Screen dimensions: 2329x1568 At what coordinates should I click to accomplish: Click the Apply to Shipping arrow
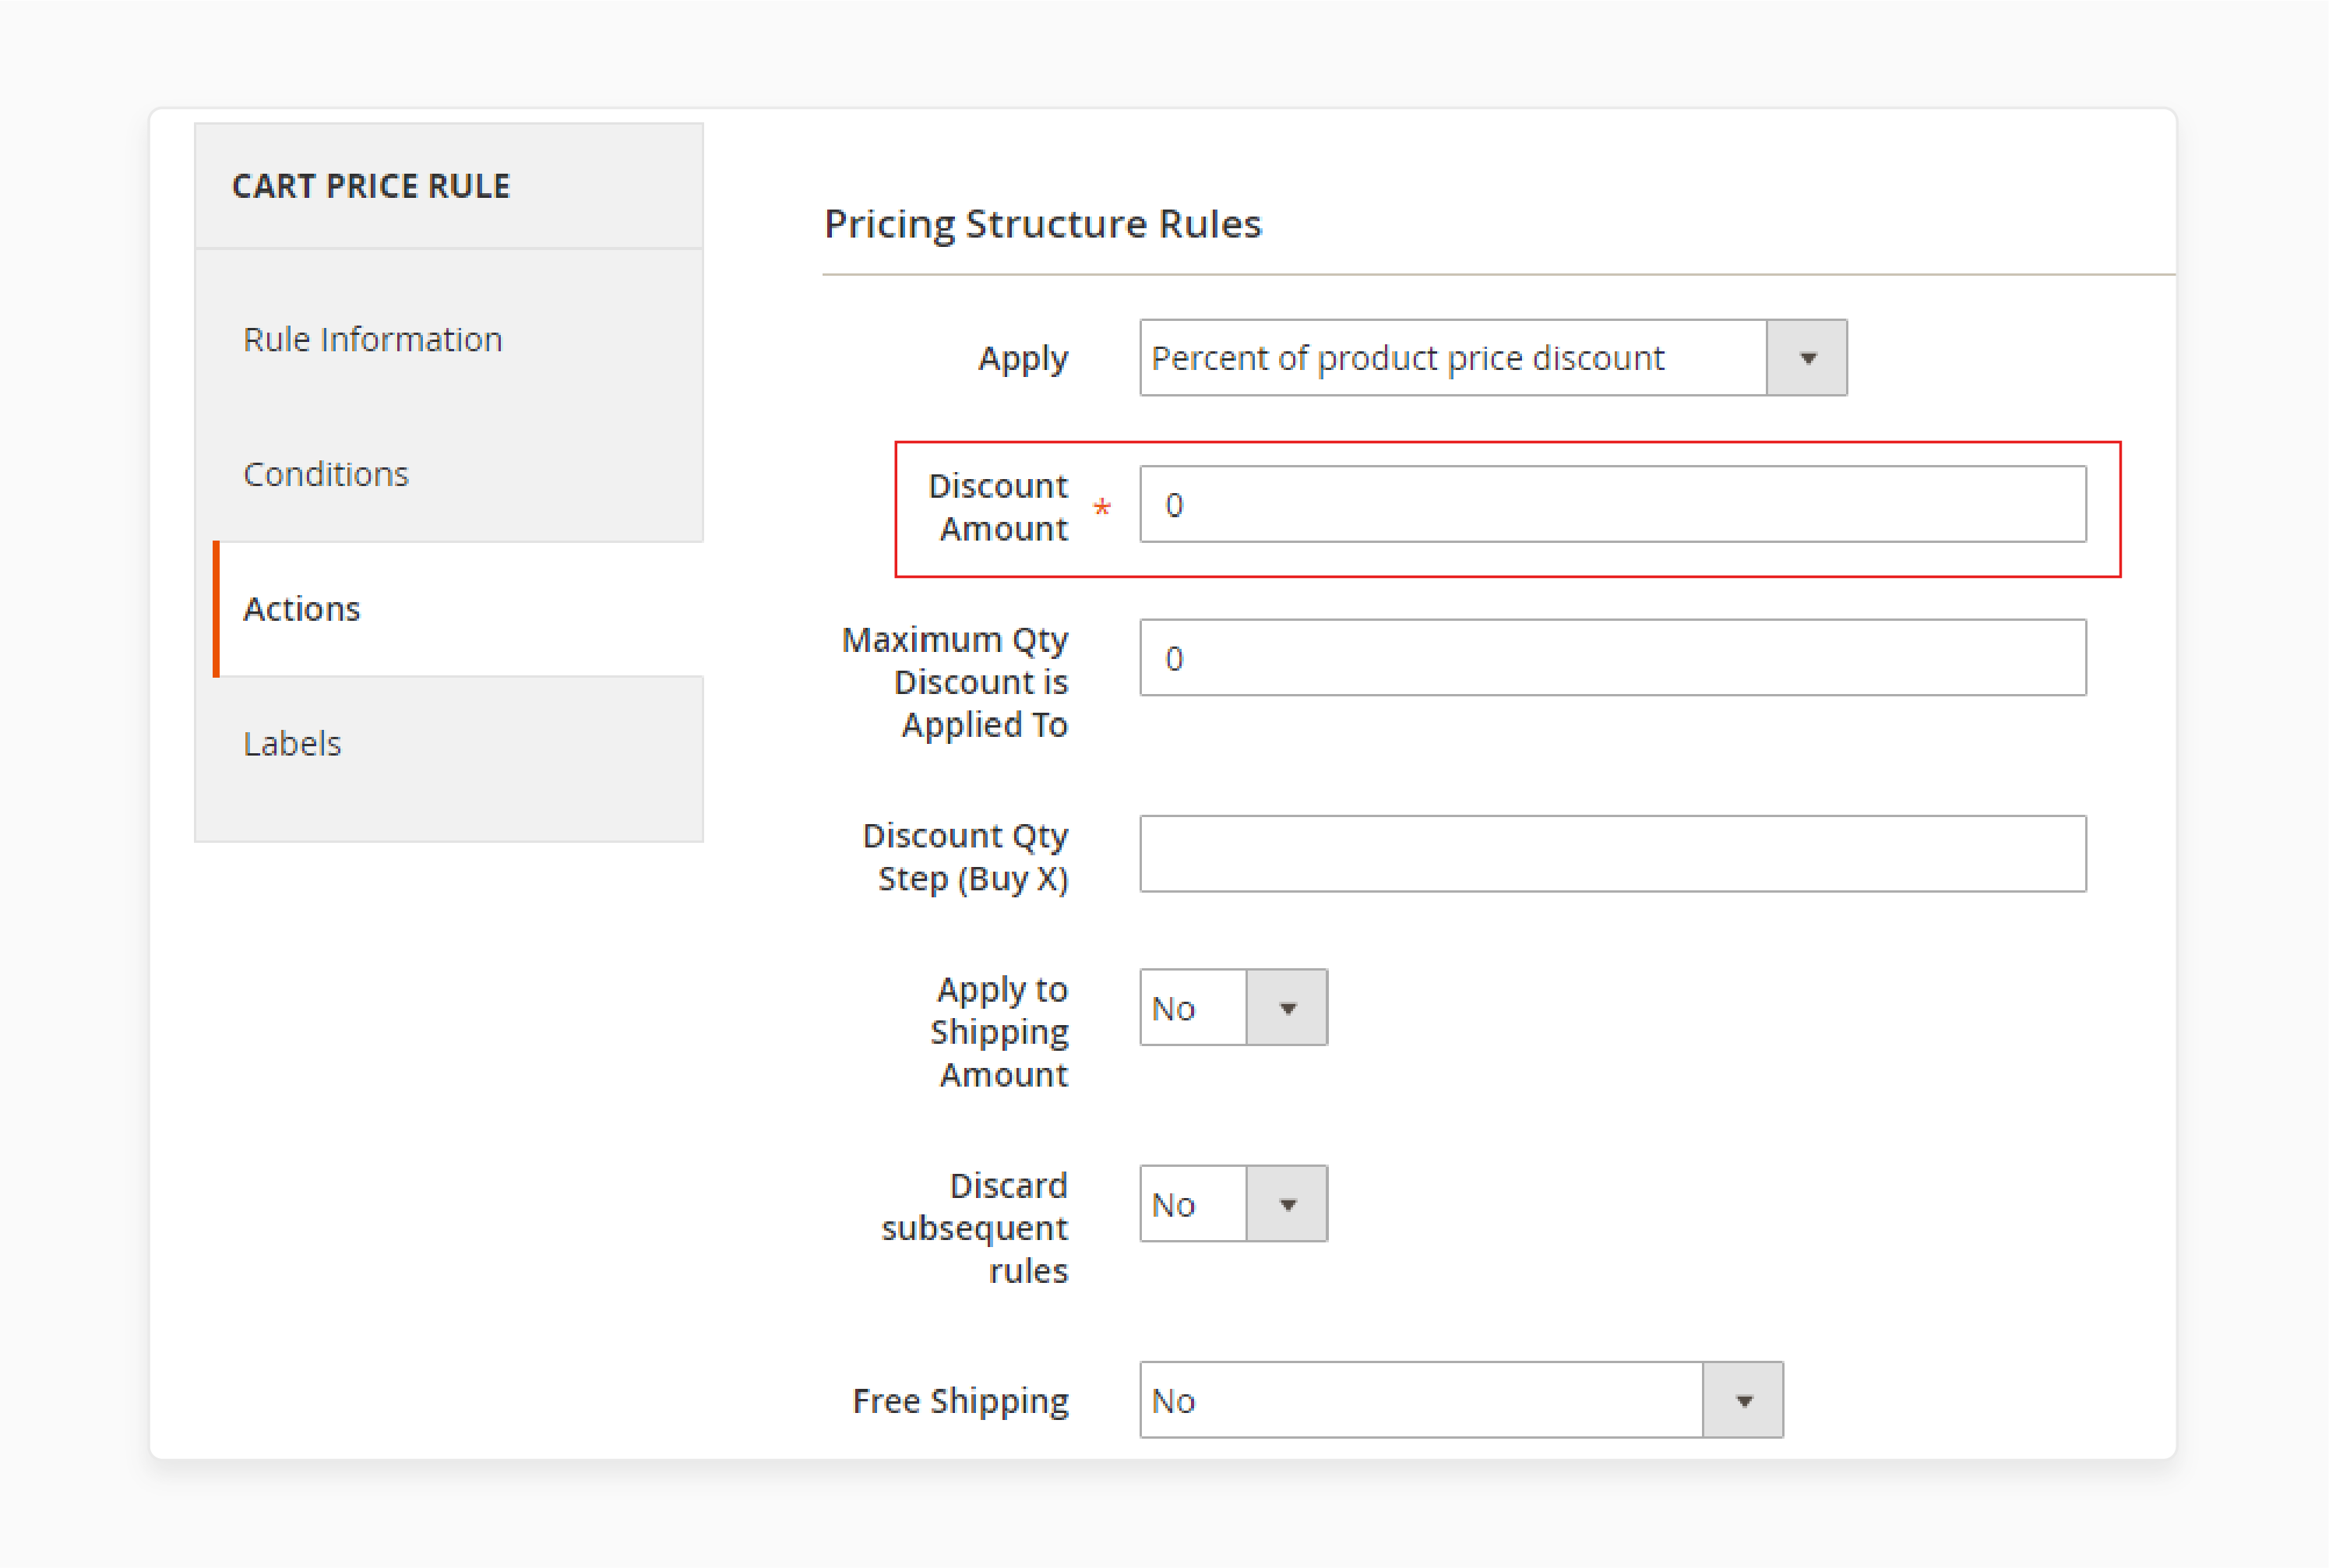pos(1287,1008)
